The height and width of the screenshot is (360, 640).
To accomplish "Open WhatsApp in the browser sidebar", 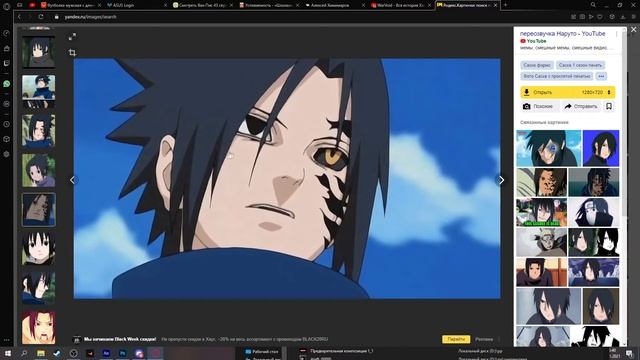I will (x=7, y=84).
